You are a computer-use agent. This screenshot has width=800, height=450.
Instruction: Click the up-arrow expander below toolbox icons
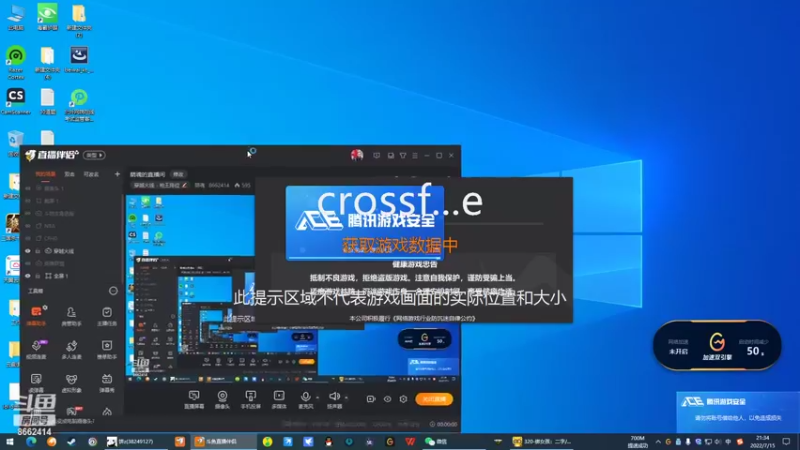[107, 412]
